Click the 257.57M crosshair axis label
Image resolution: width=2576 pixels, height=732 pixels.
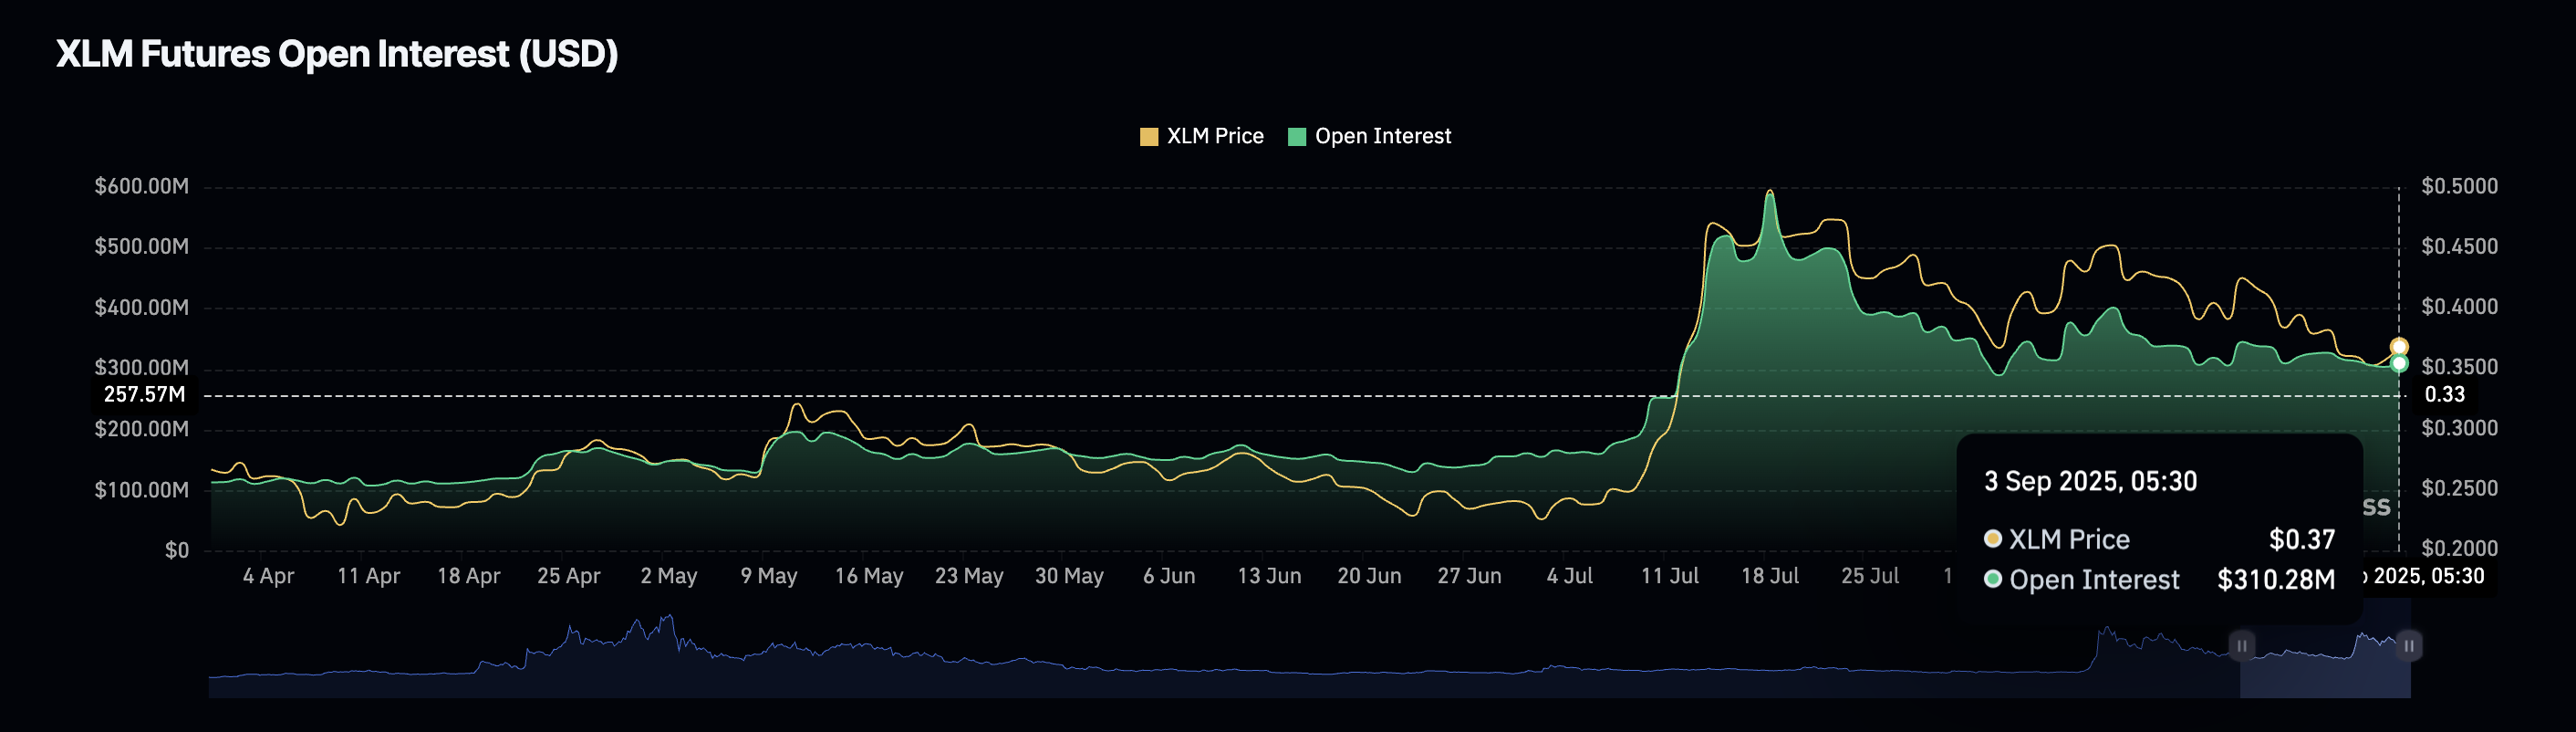click(144, 395)
